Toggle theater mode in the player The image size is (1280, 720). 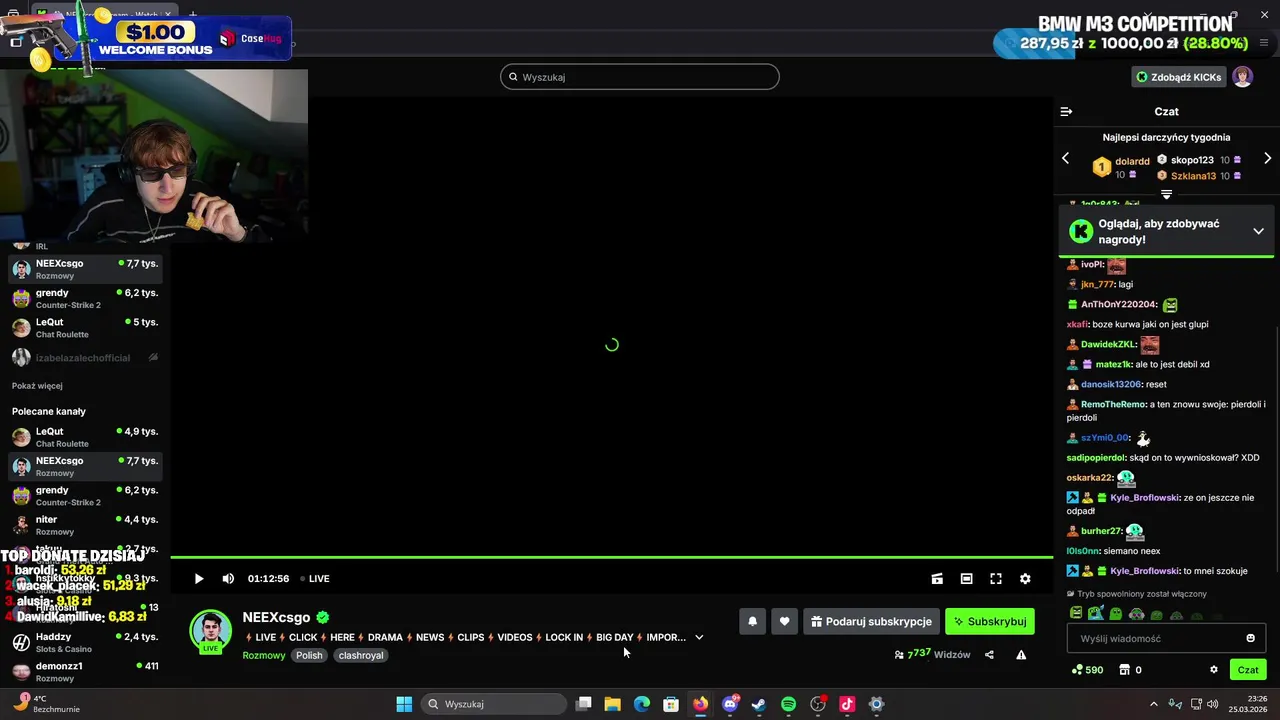[x=966, y=578]
